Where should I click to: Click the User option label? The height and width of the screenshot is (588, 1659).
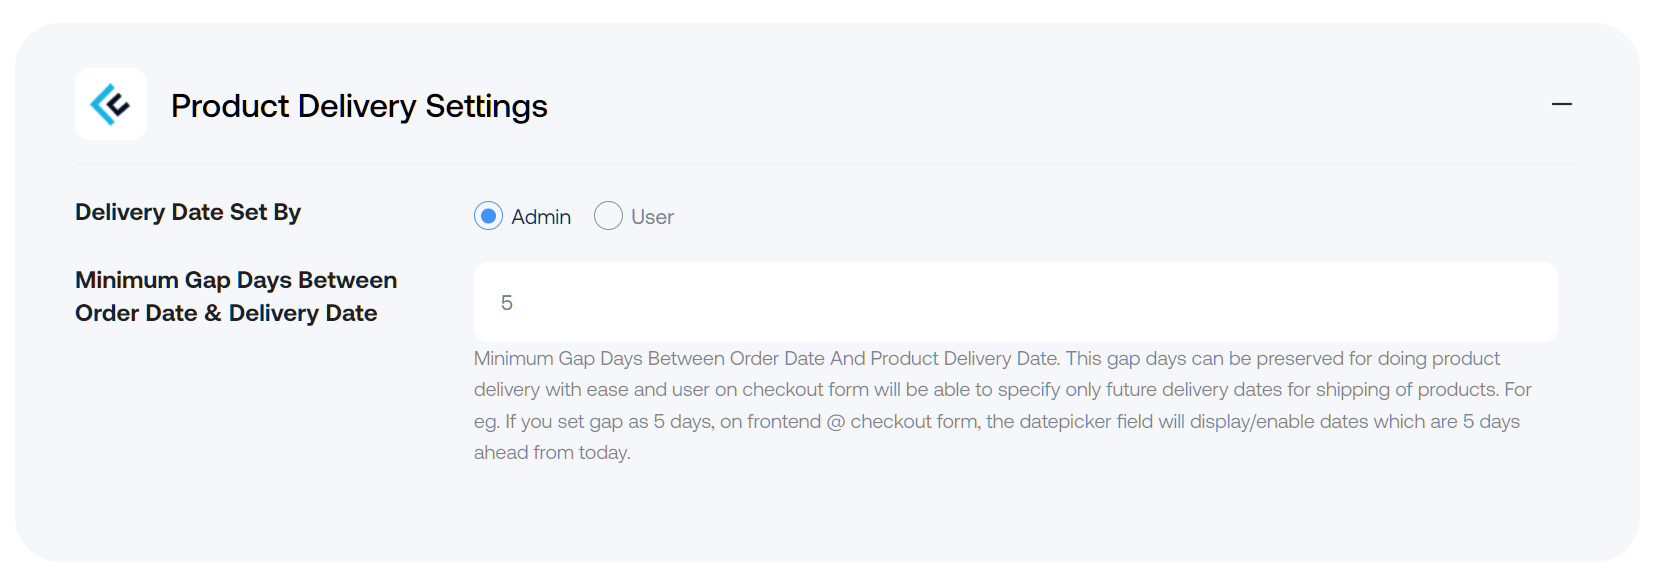(652, 217)
